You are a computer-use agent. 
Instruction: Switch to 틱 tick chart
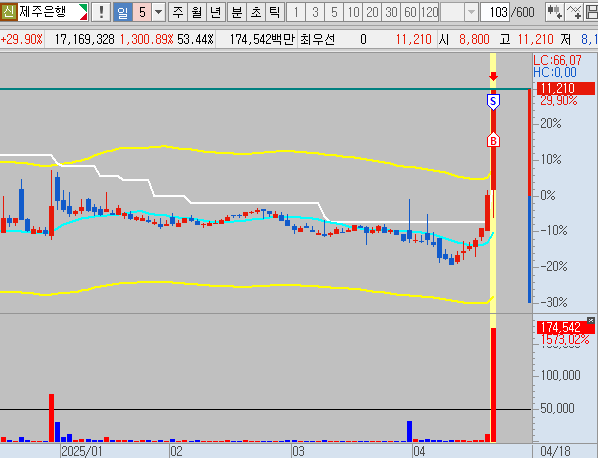point(275,12)
